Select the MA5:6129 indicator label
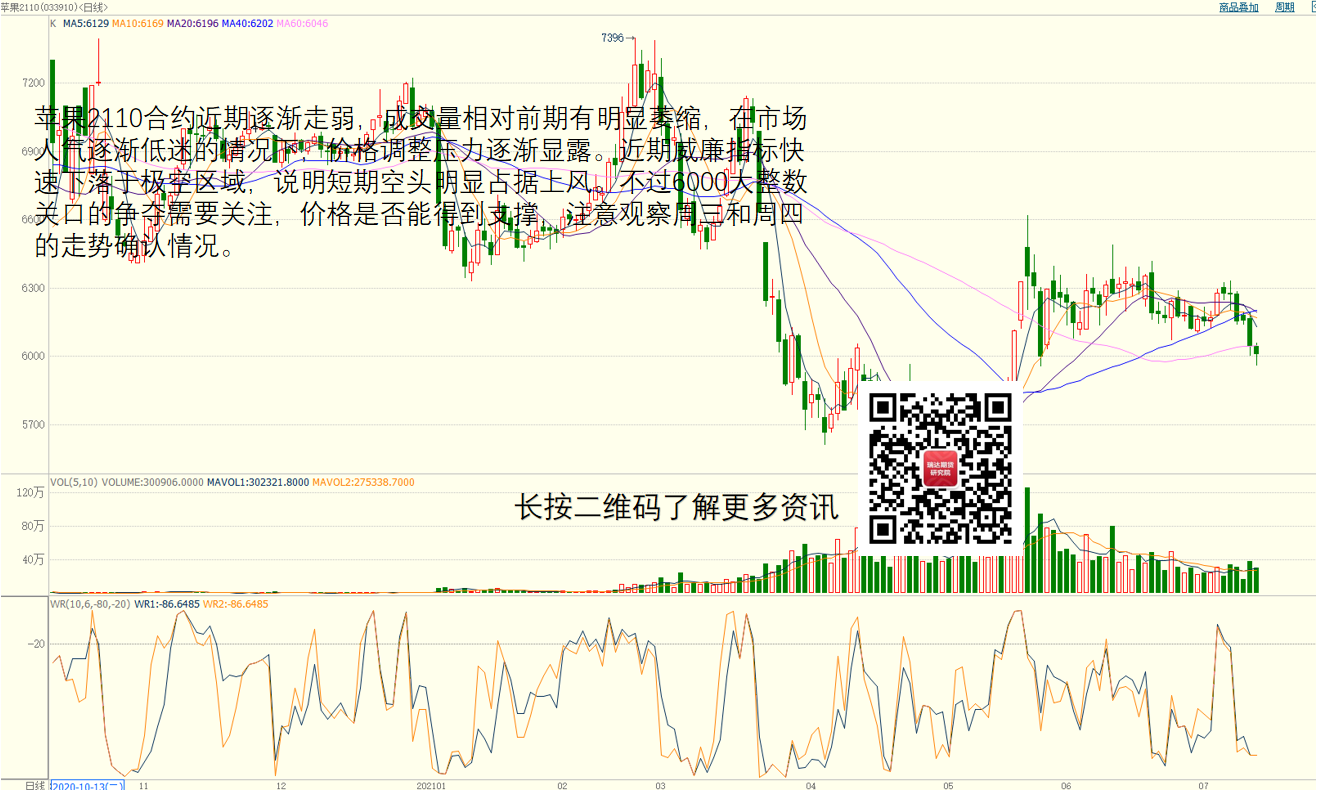This screenshot has height=793, width=1331. pyautogui.click(x=85, y=23)
